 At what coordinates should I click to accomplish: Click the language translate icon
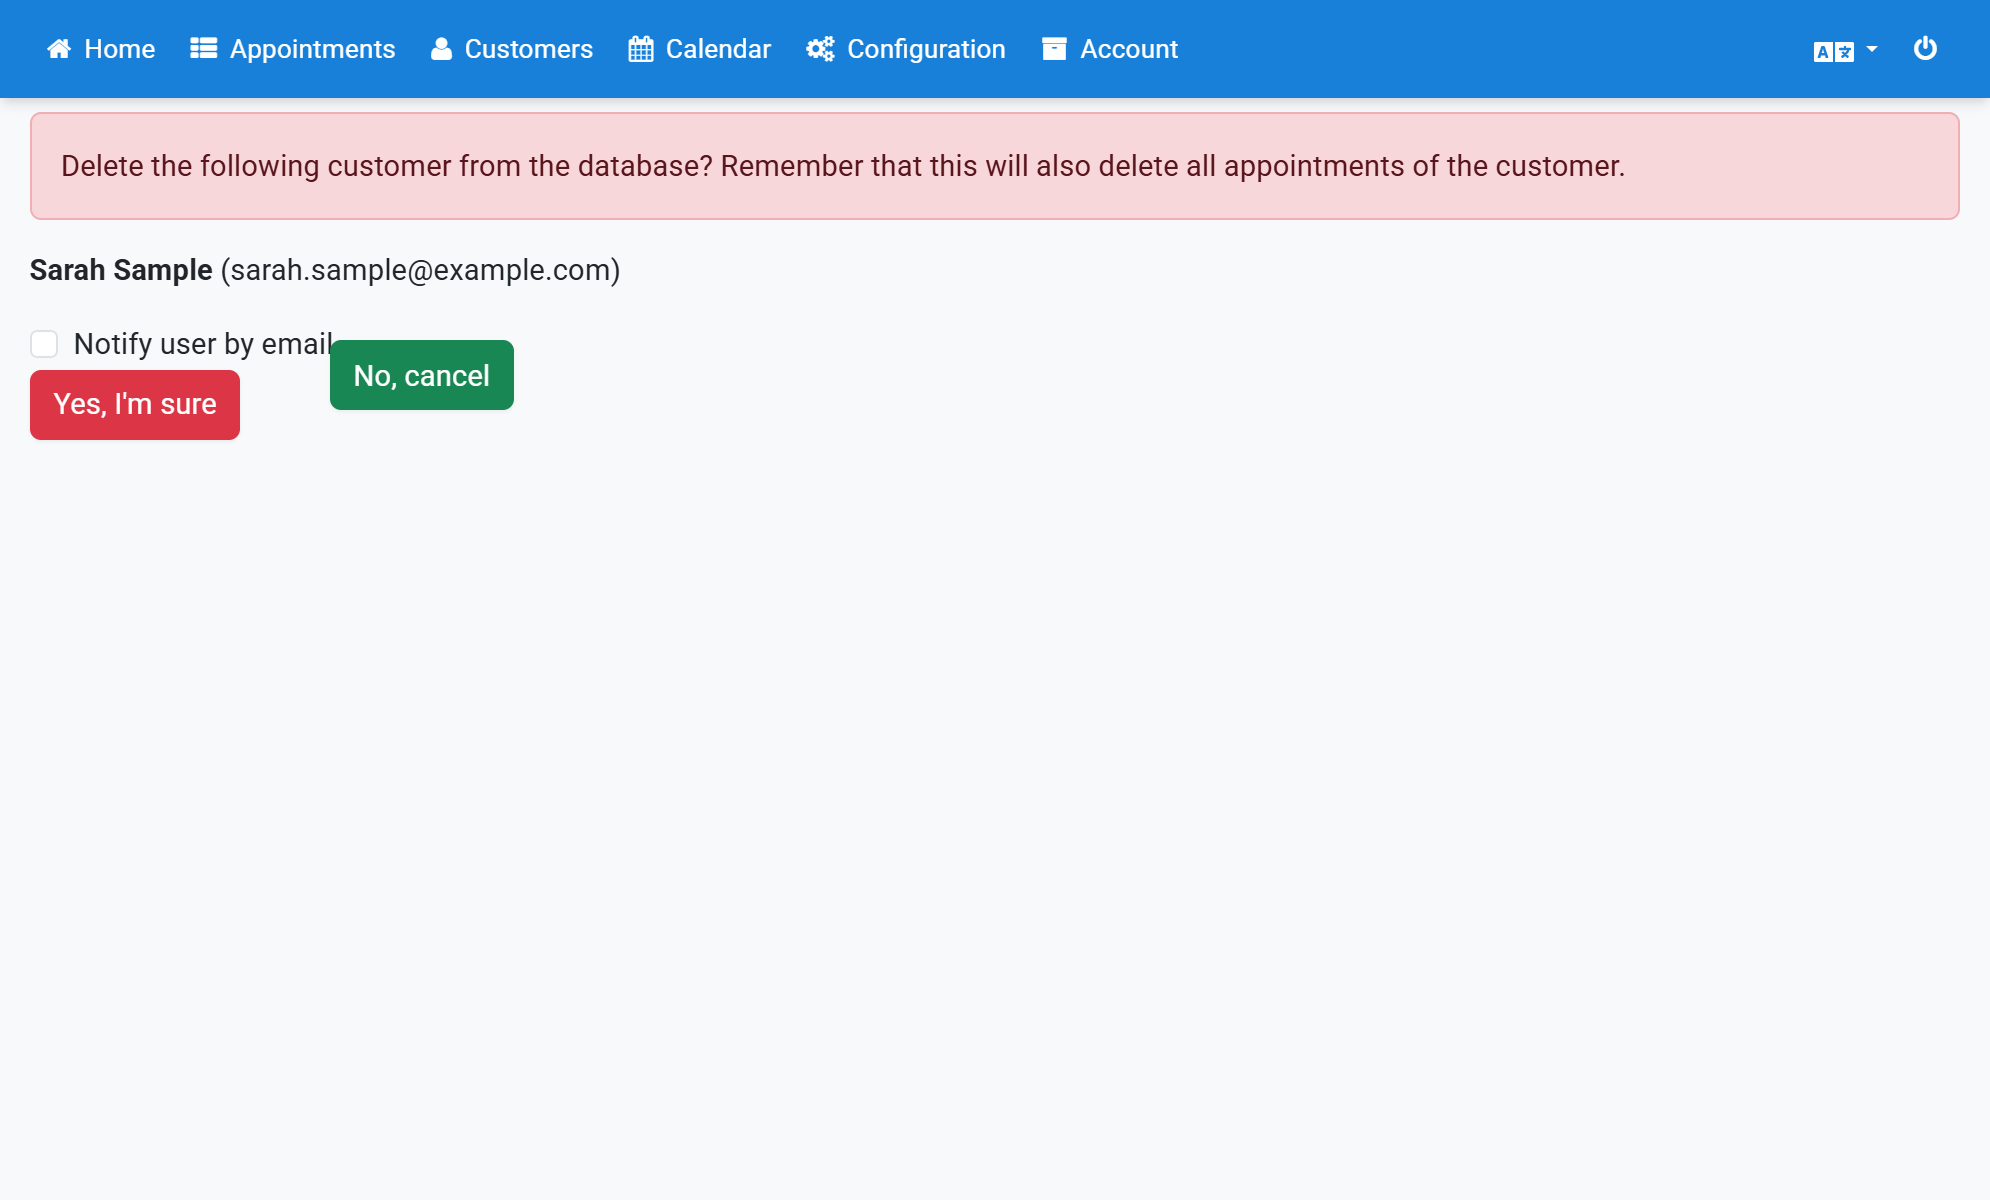[x=1834, y=52]
